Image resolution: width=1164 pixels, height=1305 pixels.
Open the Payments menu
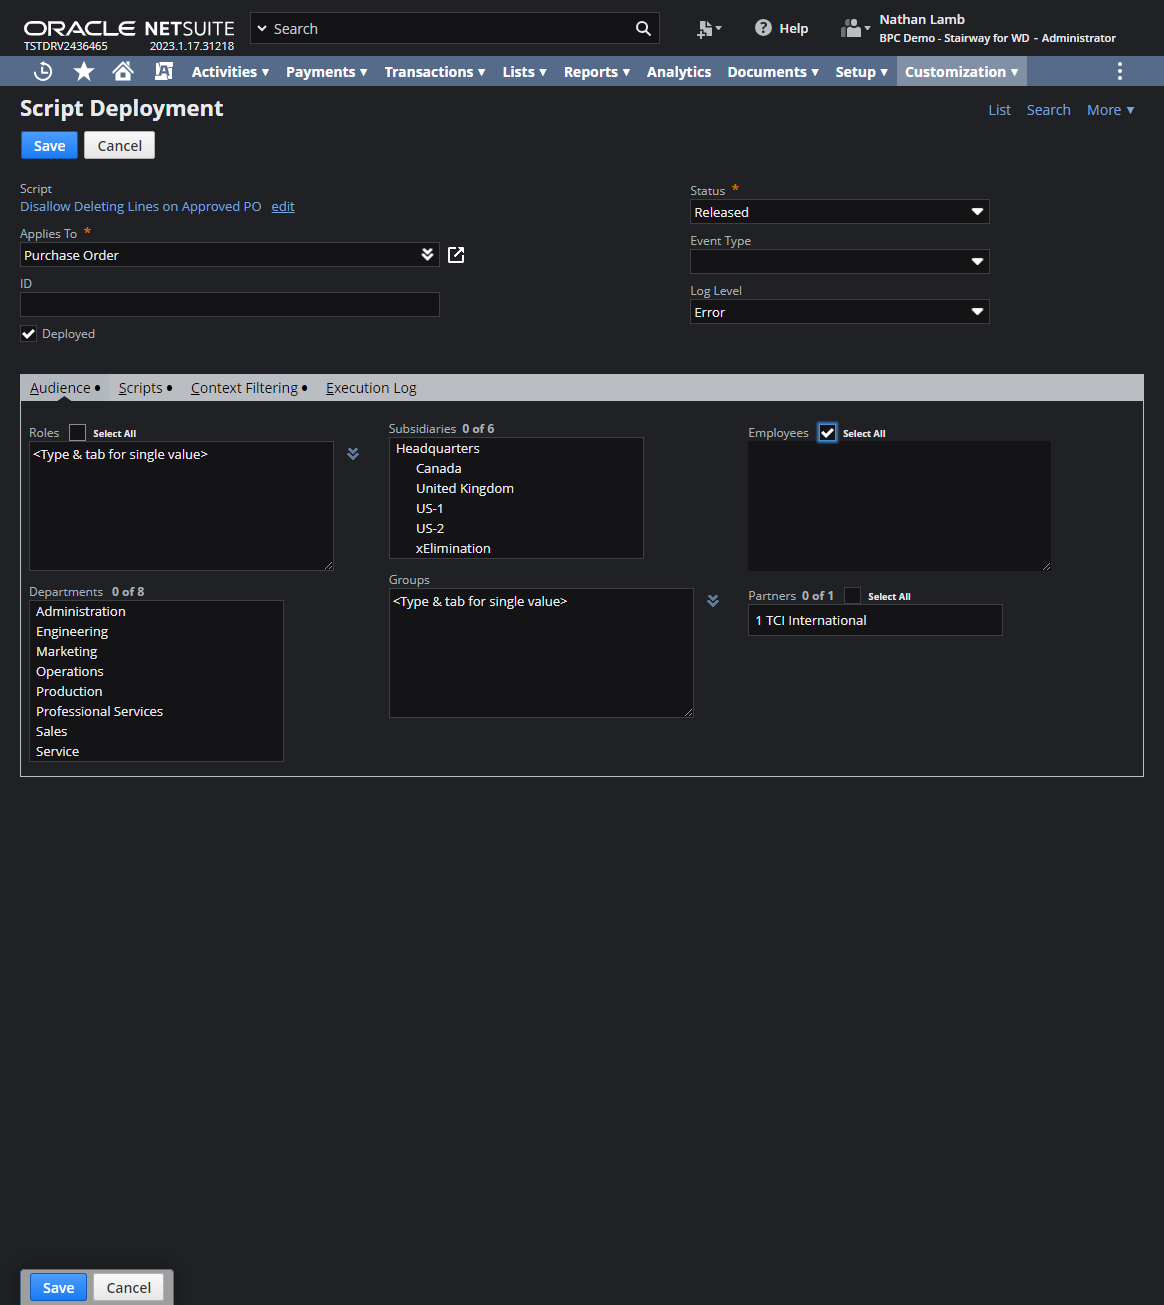[327, 72]
